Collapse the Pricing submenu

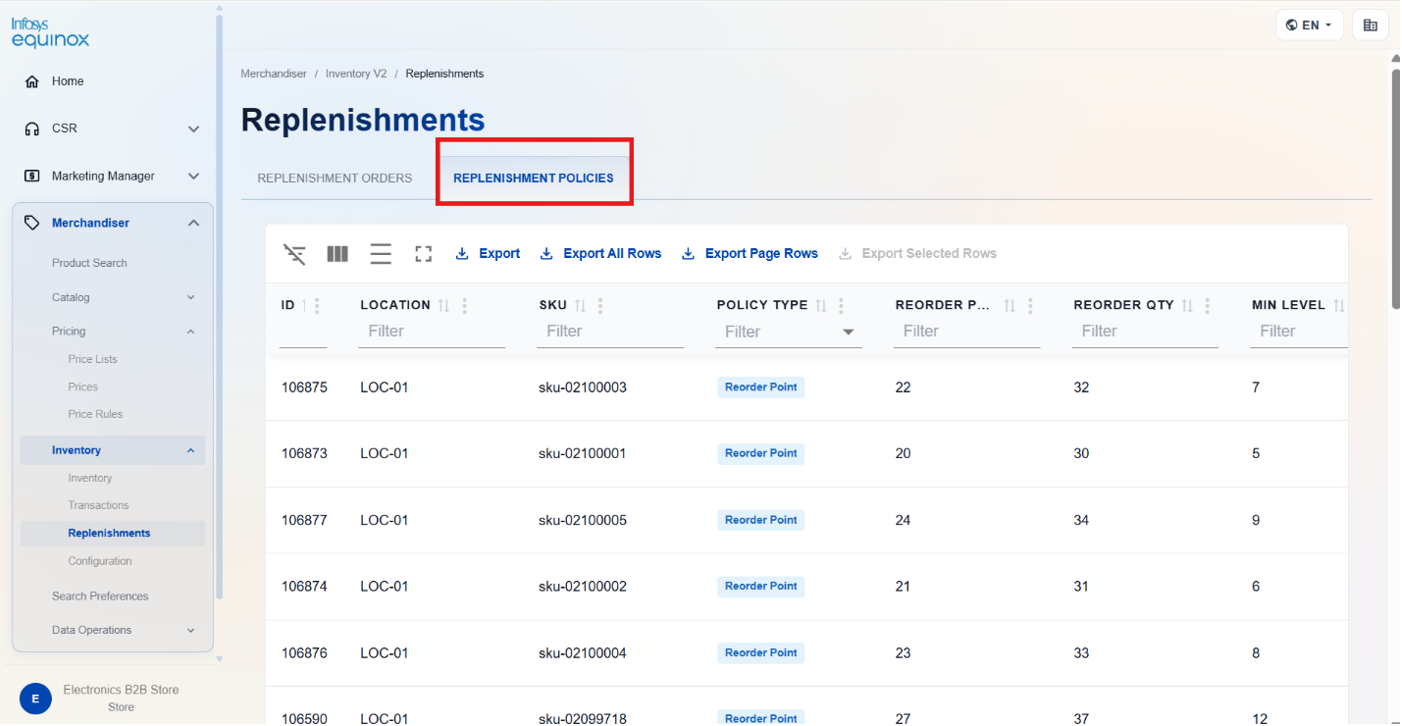[x=191, y=331]
